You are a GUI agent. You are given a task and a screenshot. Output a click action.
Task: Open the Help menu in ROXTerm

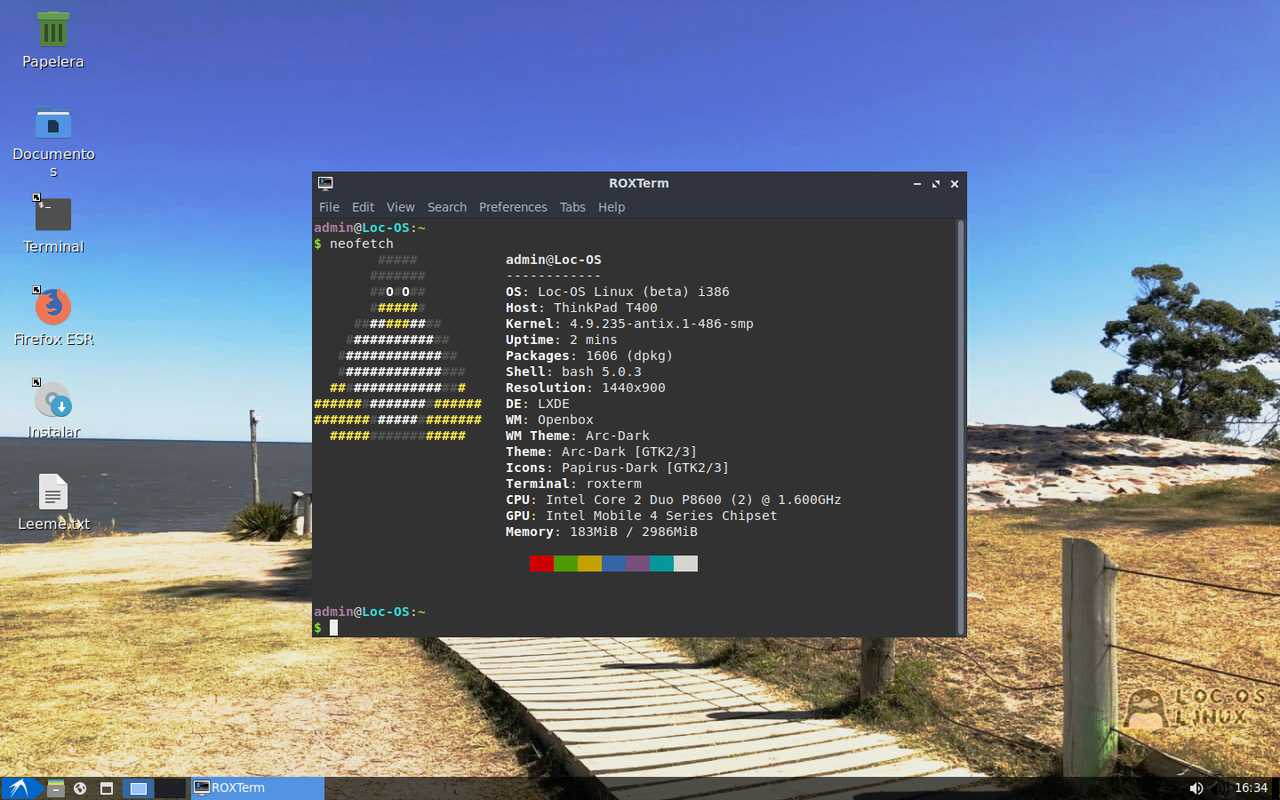[x=611, y=207]
